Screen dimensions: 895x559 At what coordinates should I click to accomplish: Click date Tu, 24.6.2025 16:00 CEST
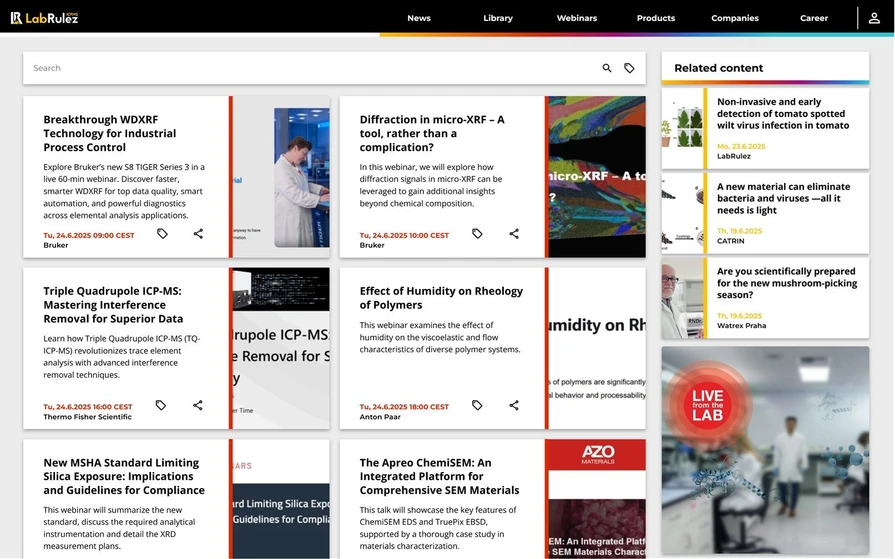[88, 407]
